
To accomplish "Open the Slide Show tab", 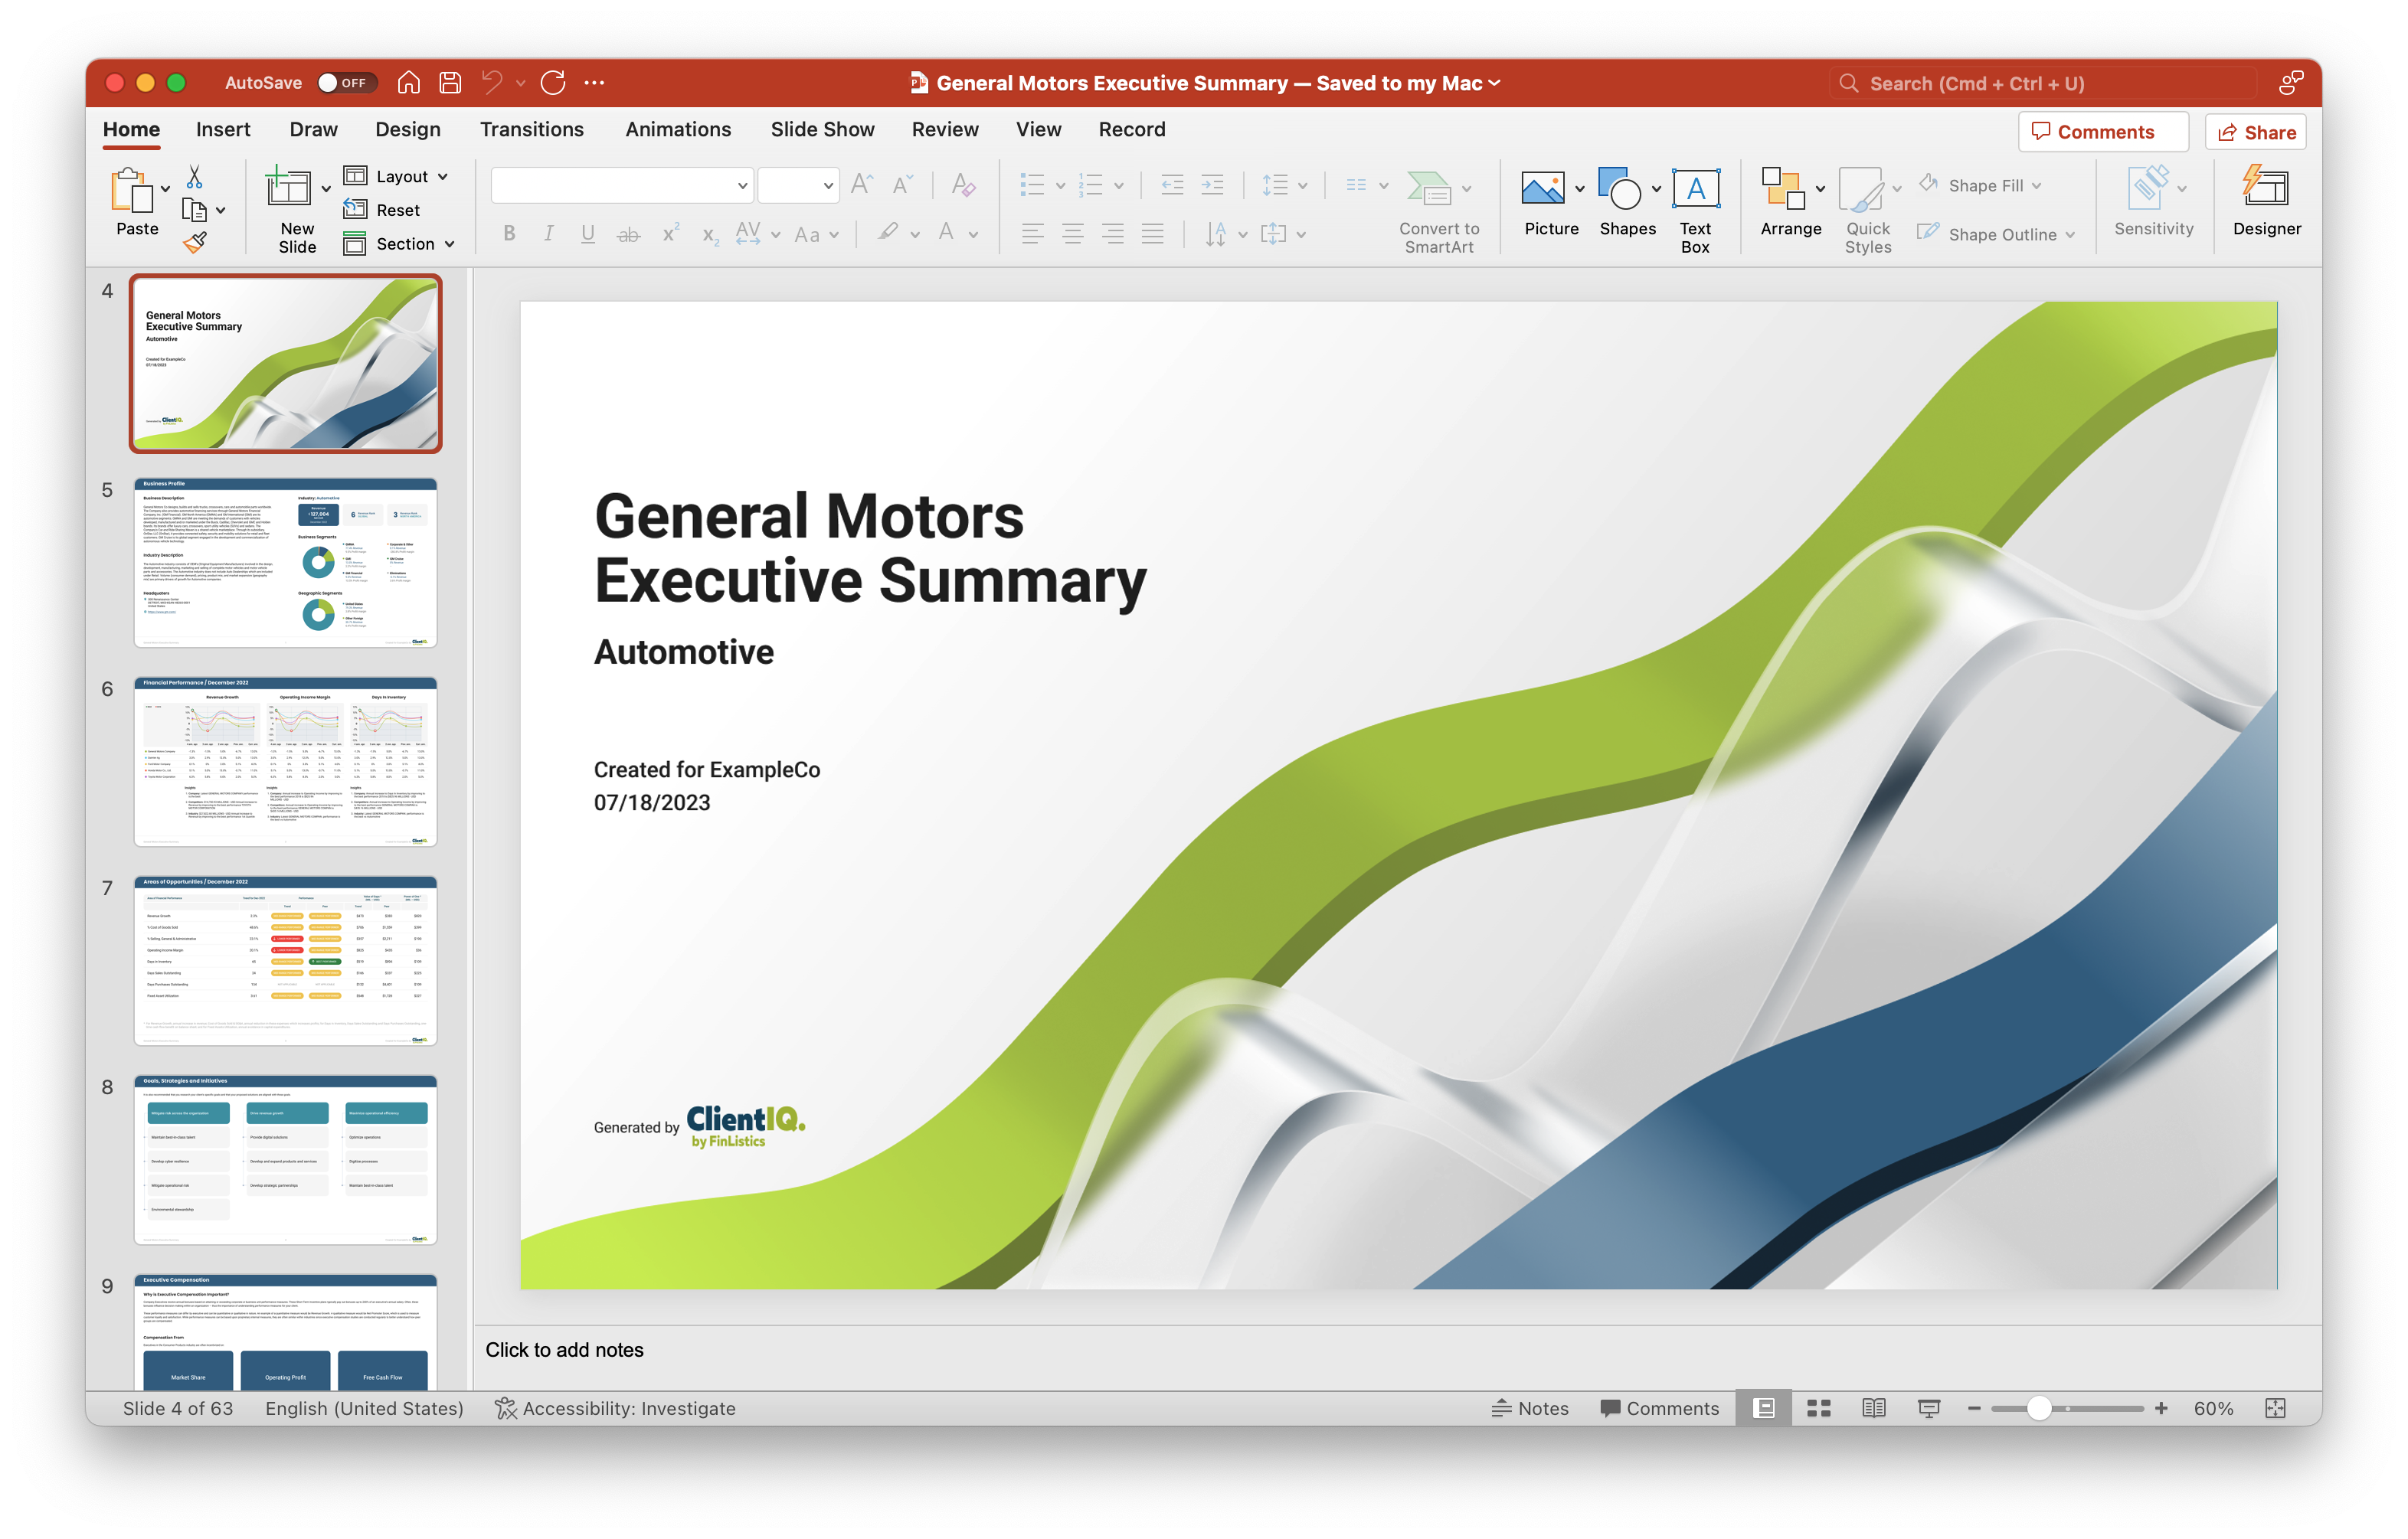I will pos(822,129).
